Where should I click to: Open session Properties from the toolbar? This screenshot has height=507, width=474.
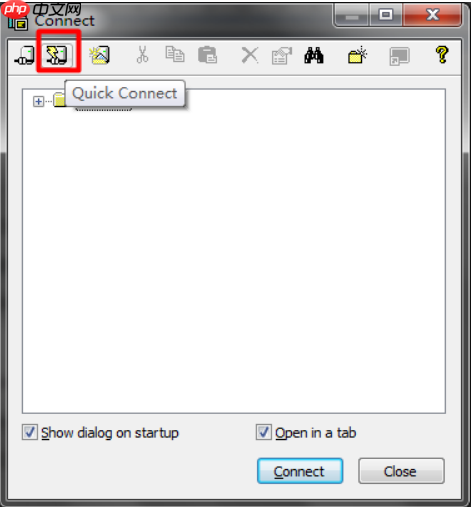tap(282, 55)
